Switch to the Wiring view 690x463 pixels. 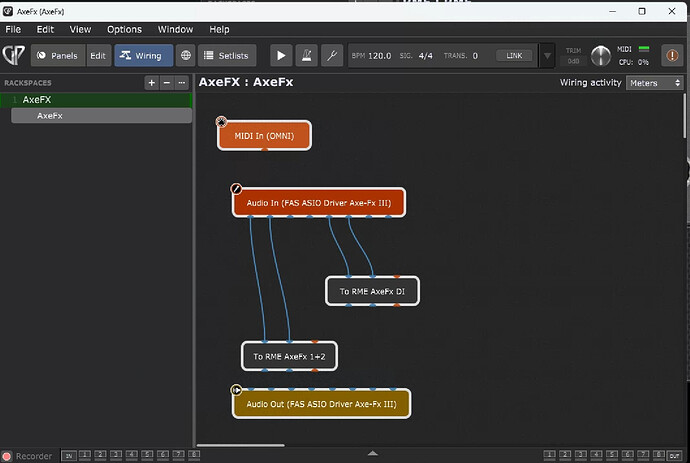point(143,55)
